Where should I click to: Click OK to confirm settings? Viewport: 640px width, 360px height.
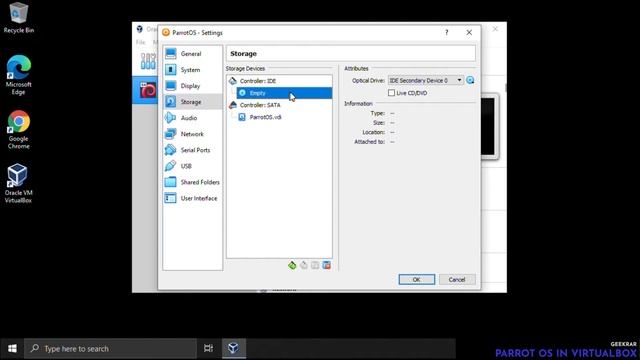point(416,280)
